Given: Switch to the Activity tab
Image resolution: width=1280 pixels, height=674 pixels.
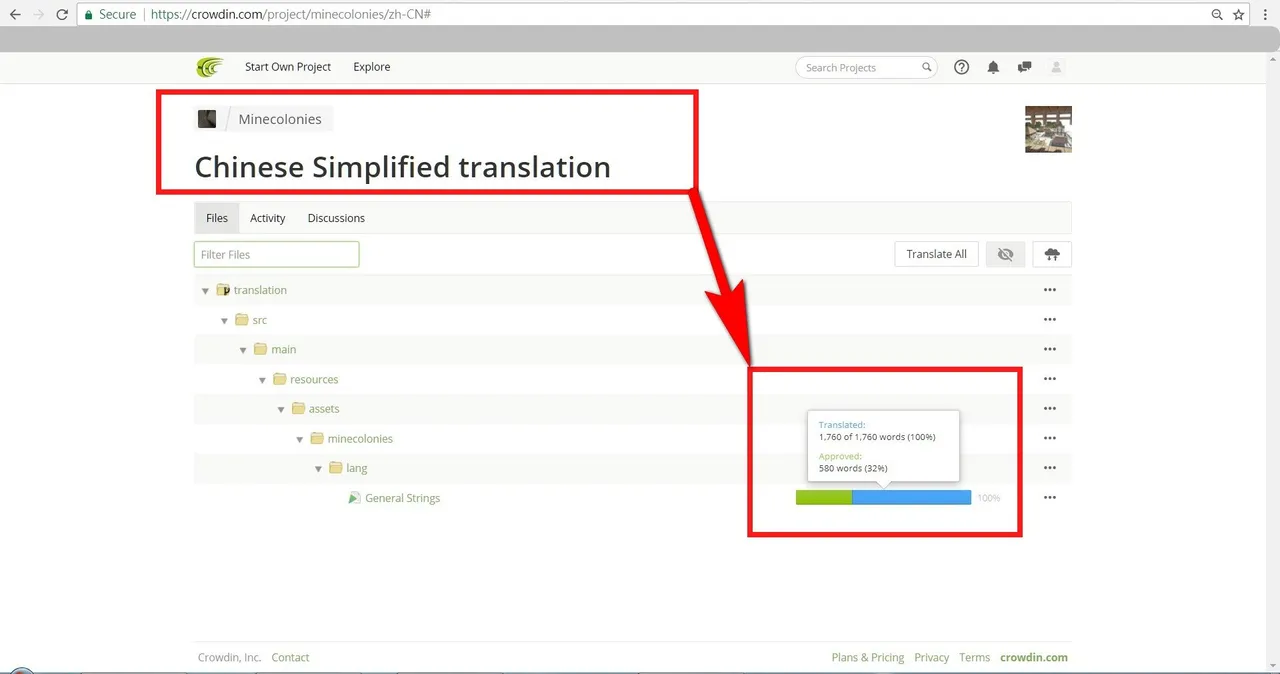Looking at the screenshot, I should (x=268, y=218).
